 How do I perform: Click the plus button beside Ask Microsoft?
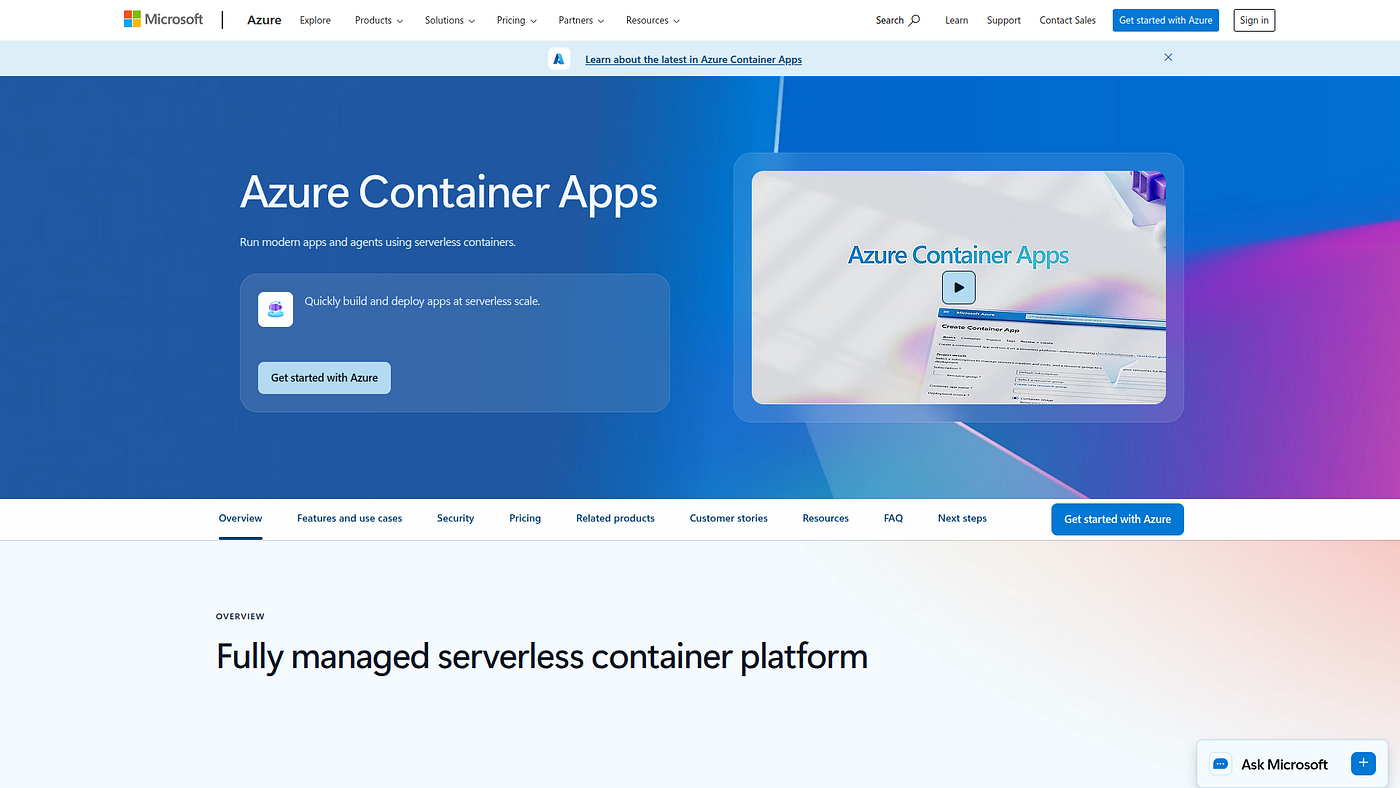tap(1363, 763)
